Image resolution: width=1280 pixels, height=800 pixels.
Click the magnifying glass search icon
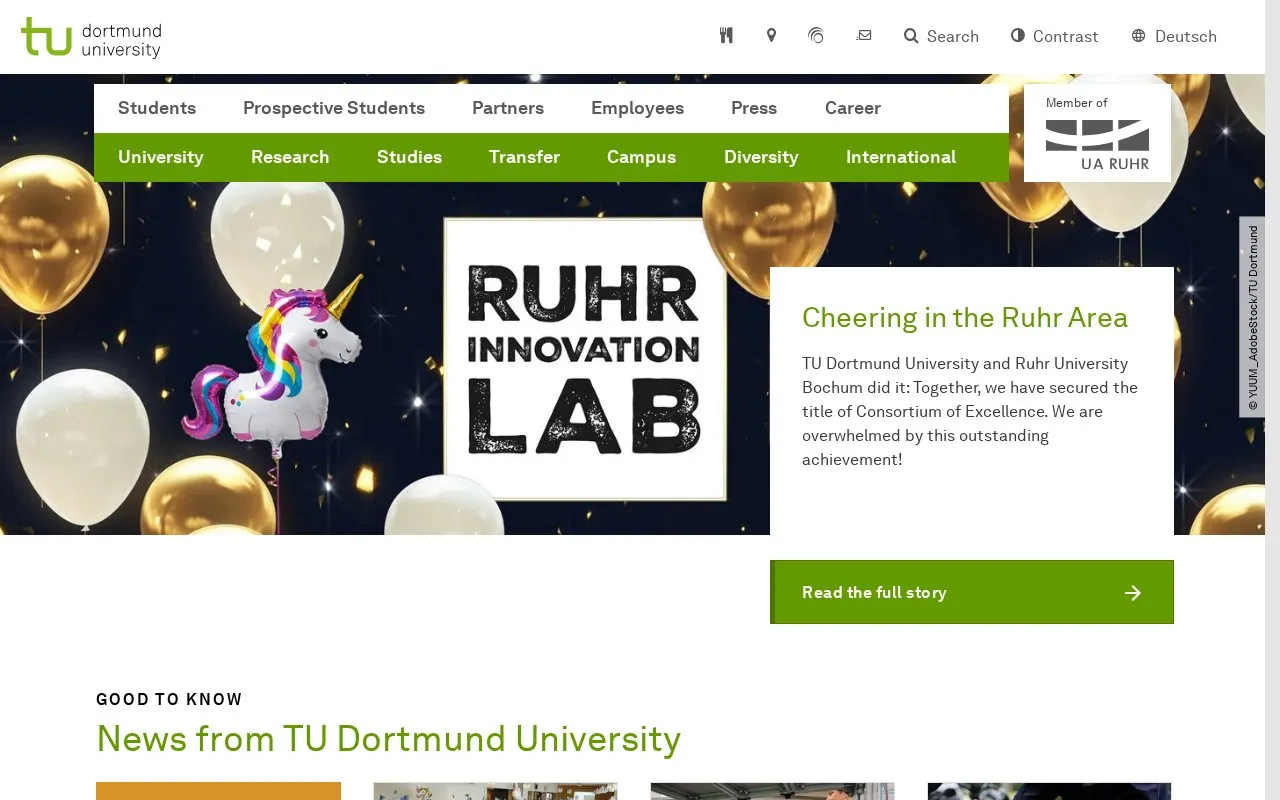coord(911,36)
